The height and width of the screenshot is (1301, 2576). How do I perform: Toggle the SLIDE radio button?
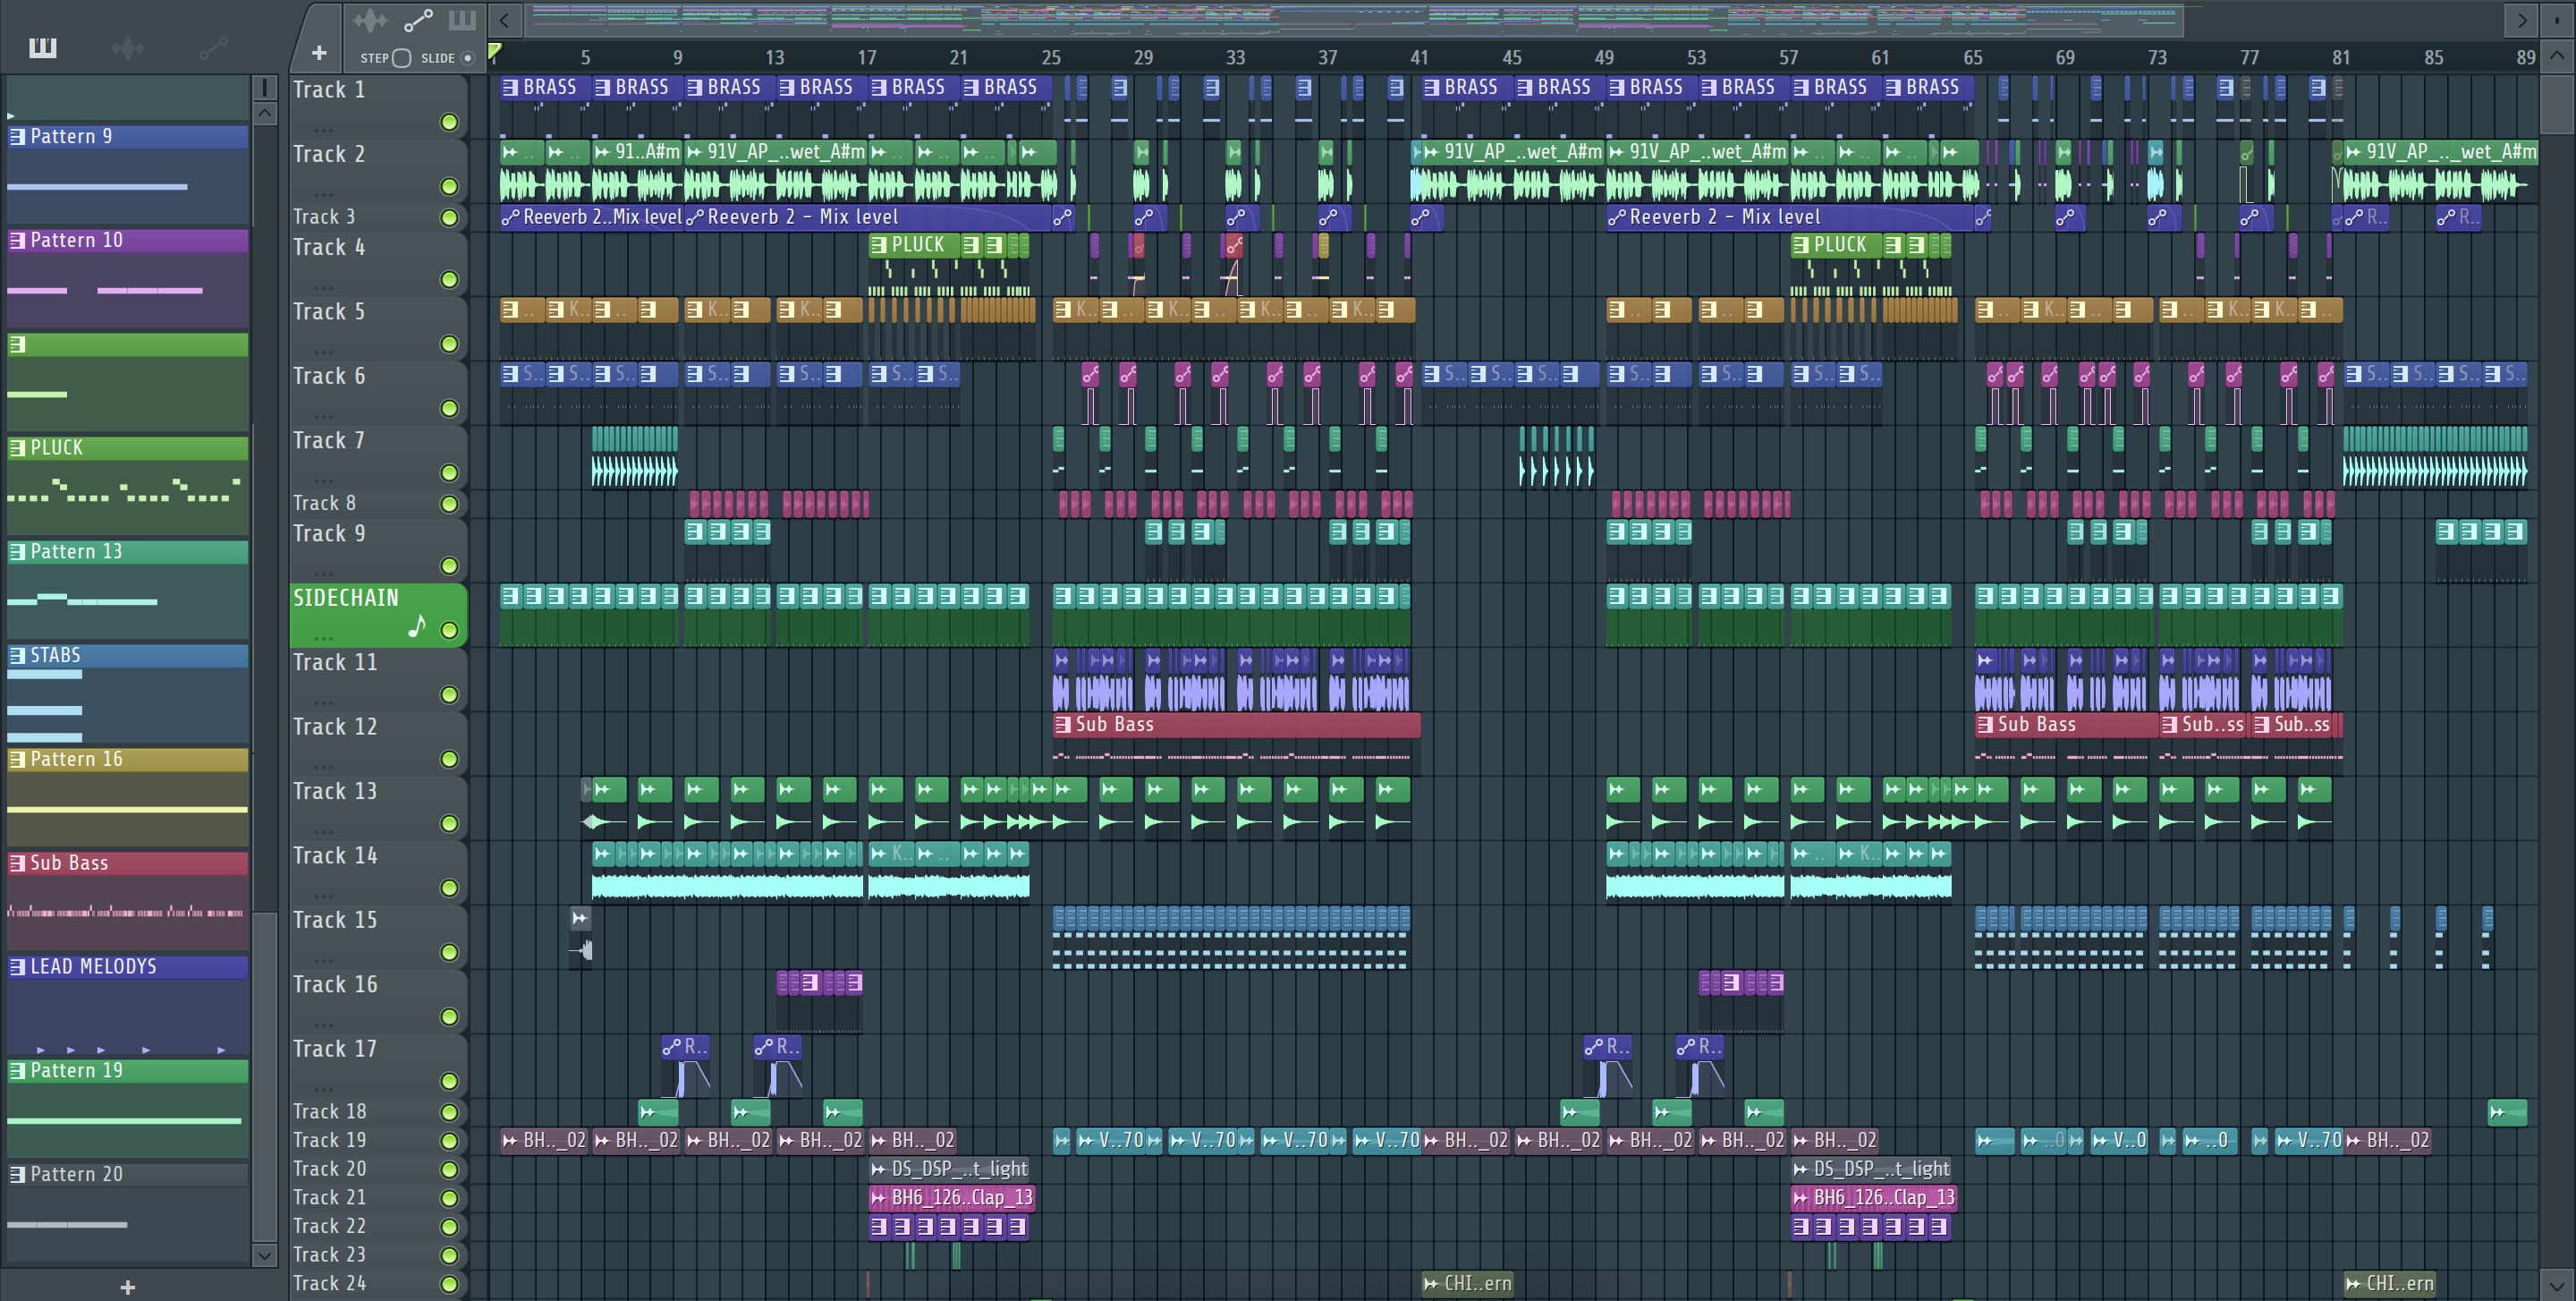click(x=467, y=58)
